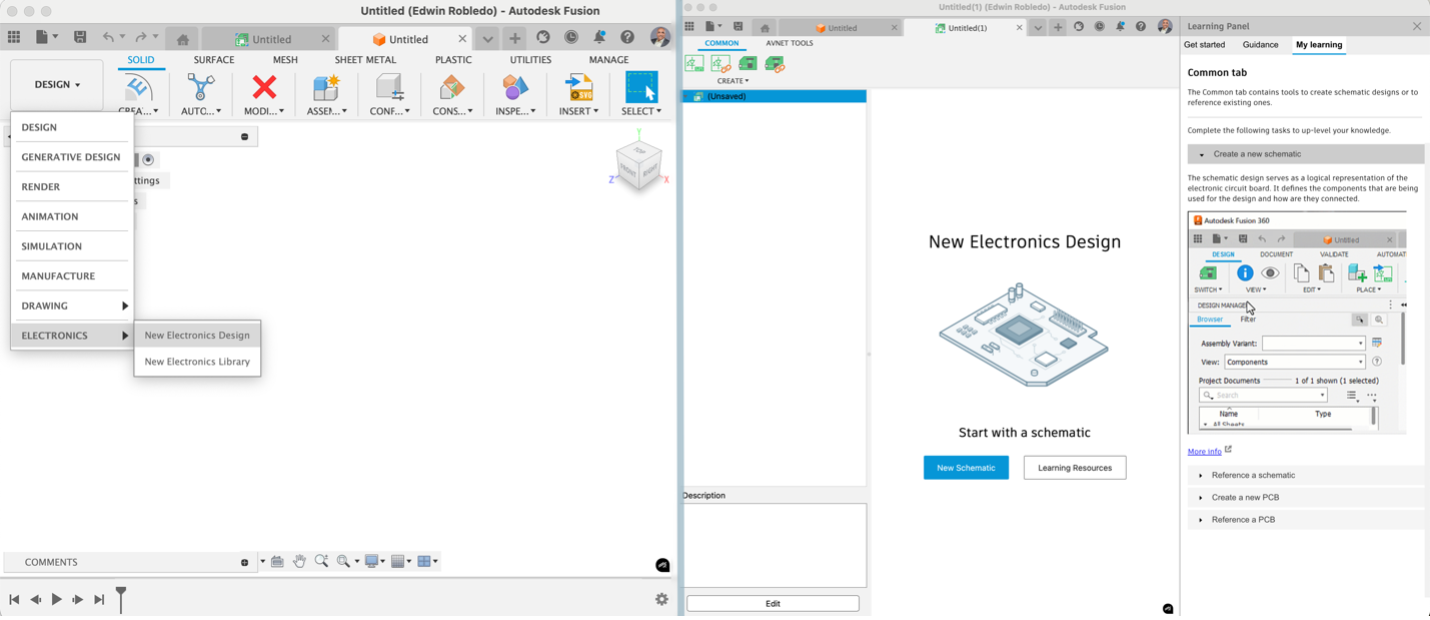Choose New Electronics Library from the Electronics submenu
The width and height of the screenshot is (1430, 620).
[x=197, y=361]
